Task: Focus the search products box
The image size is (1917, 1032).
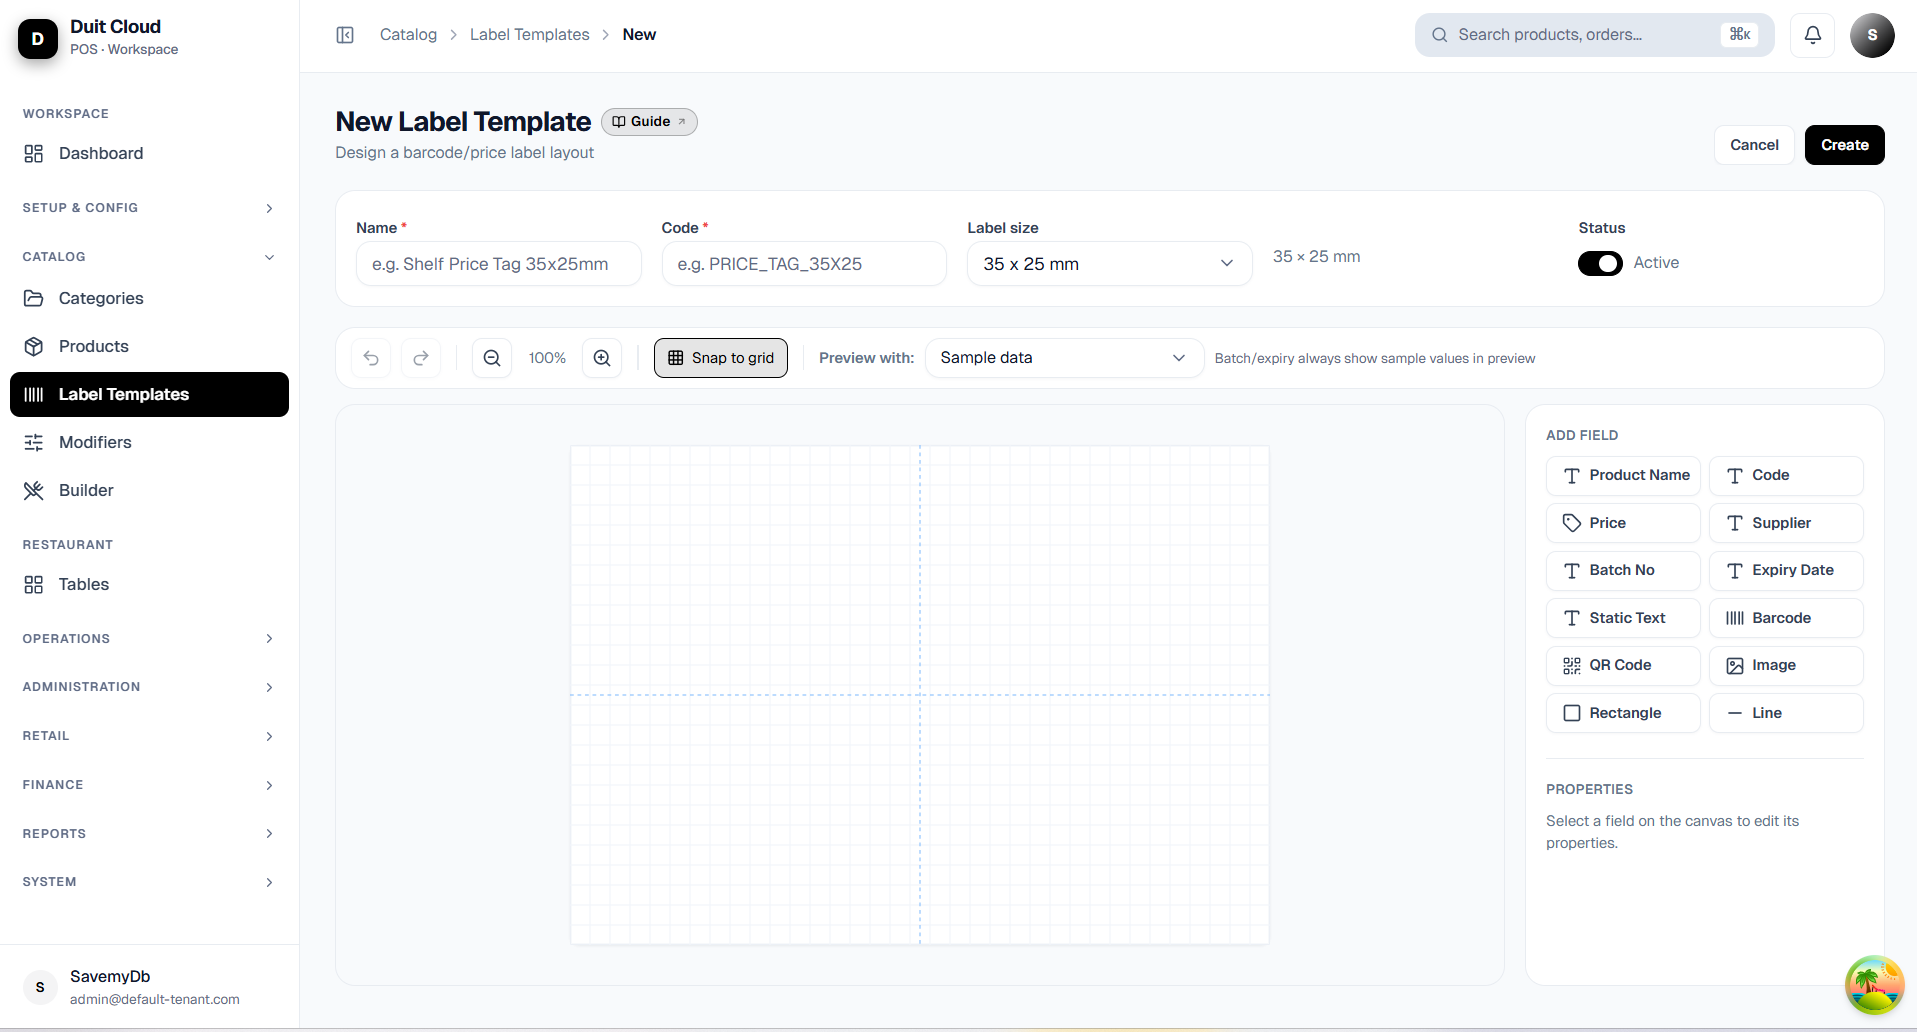Action: [x=1594, y=35]
